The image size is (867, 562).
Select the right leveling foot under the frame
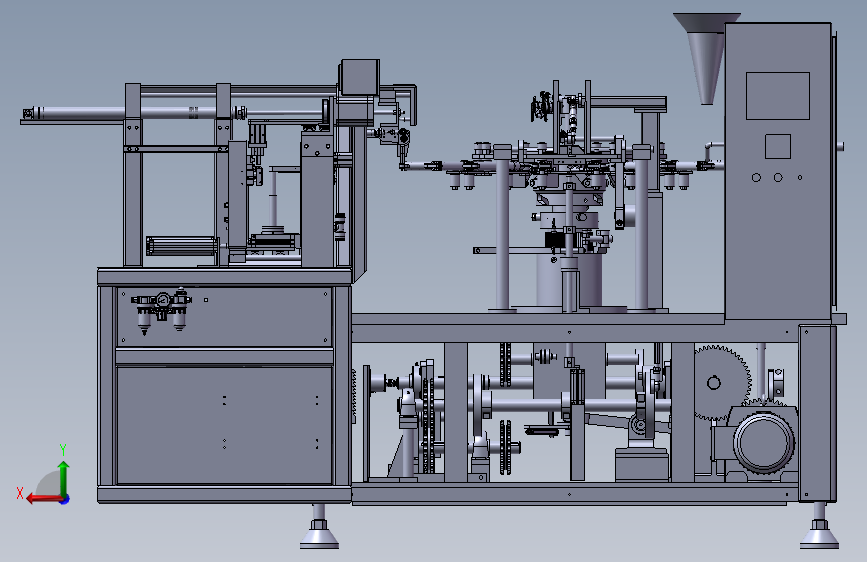point(819,527)
